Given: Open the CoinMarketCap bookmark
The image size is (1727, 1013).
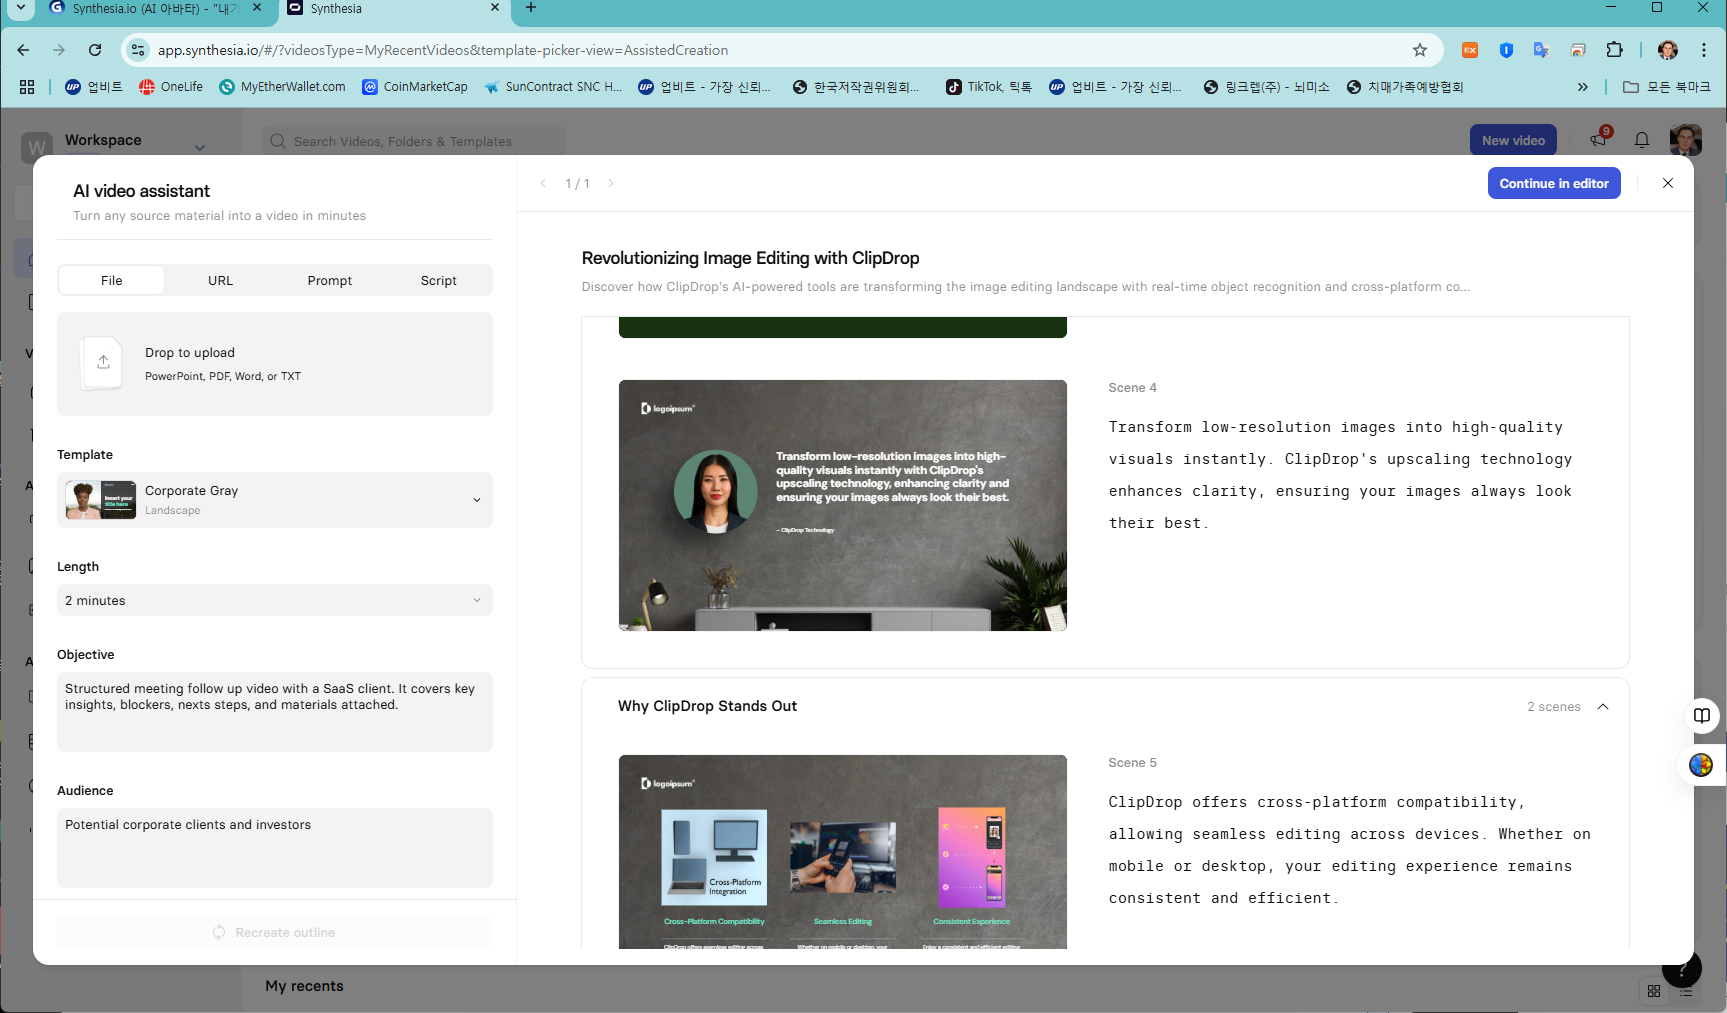Looking at the screenshot, I should point(415,87).
